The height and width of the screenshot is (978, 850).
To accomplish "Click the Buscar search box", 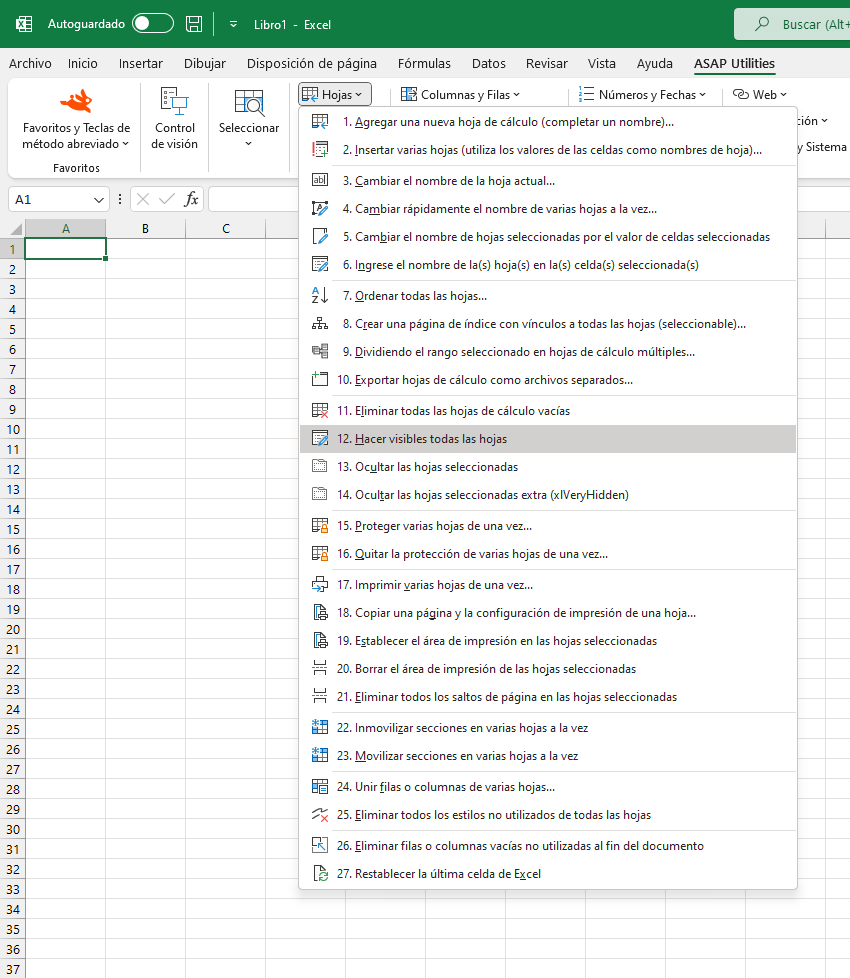I will (x=792, y=24).
